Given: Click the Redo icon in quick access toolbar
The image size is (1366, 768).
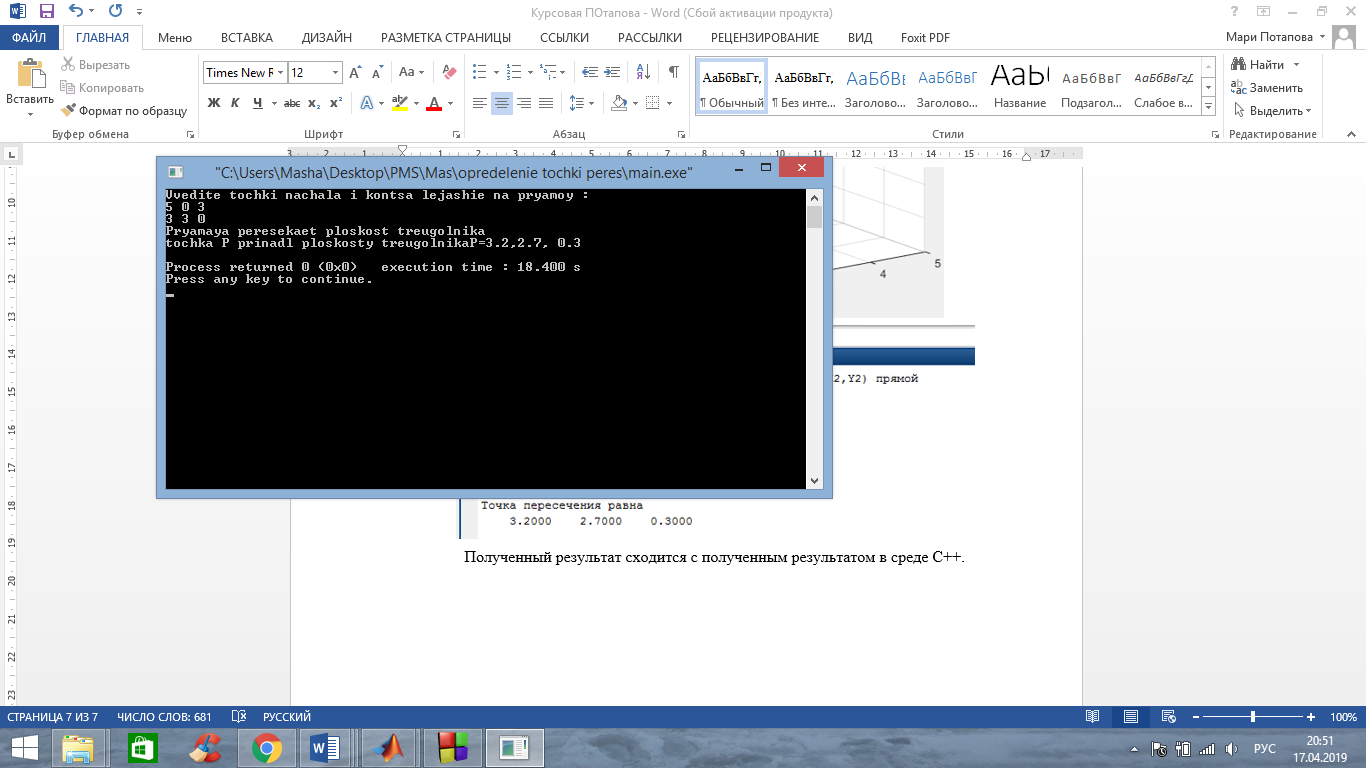Looking at the screenshot, I should coord(114,12).
